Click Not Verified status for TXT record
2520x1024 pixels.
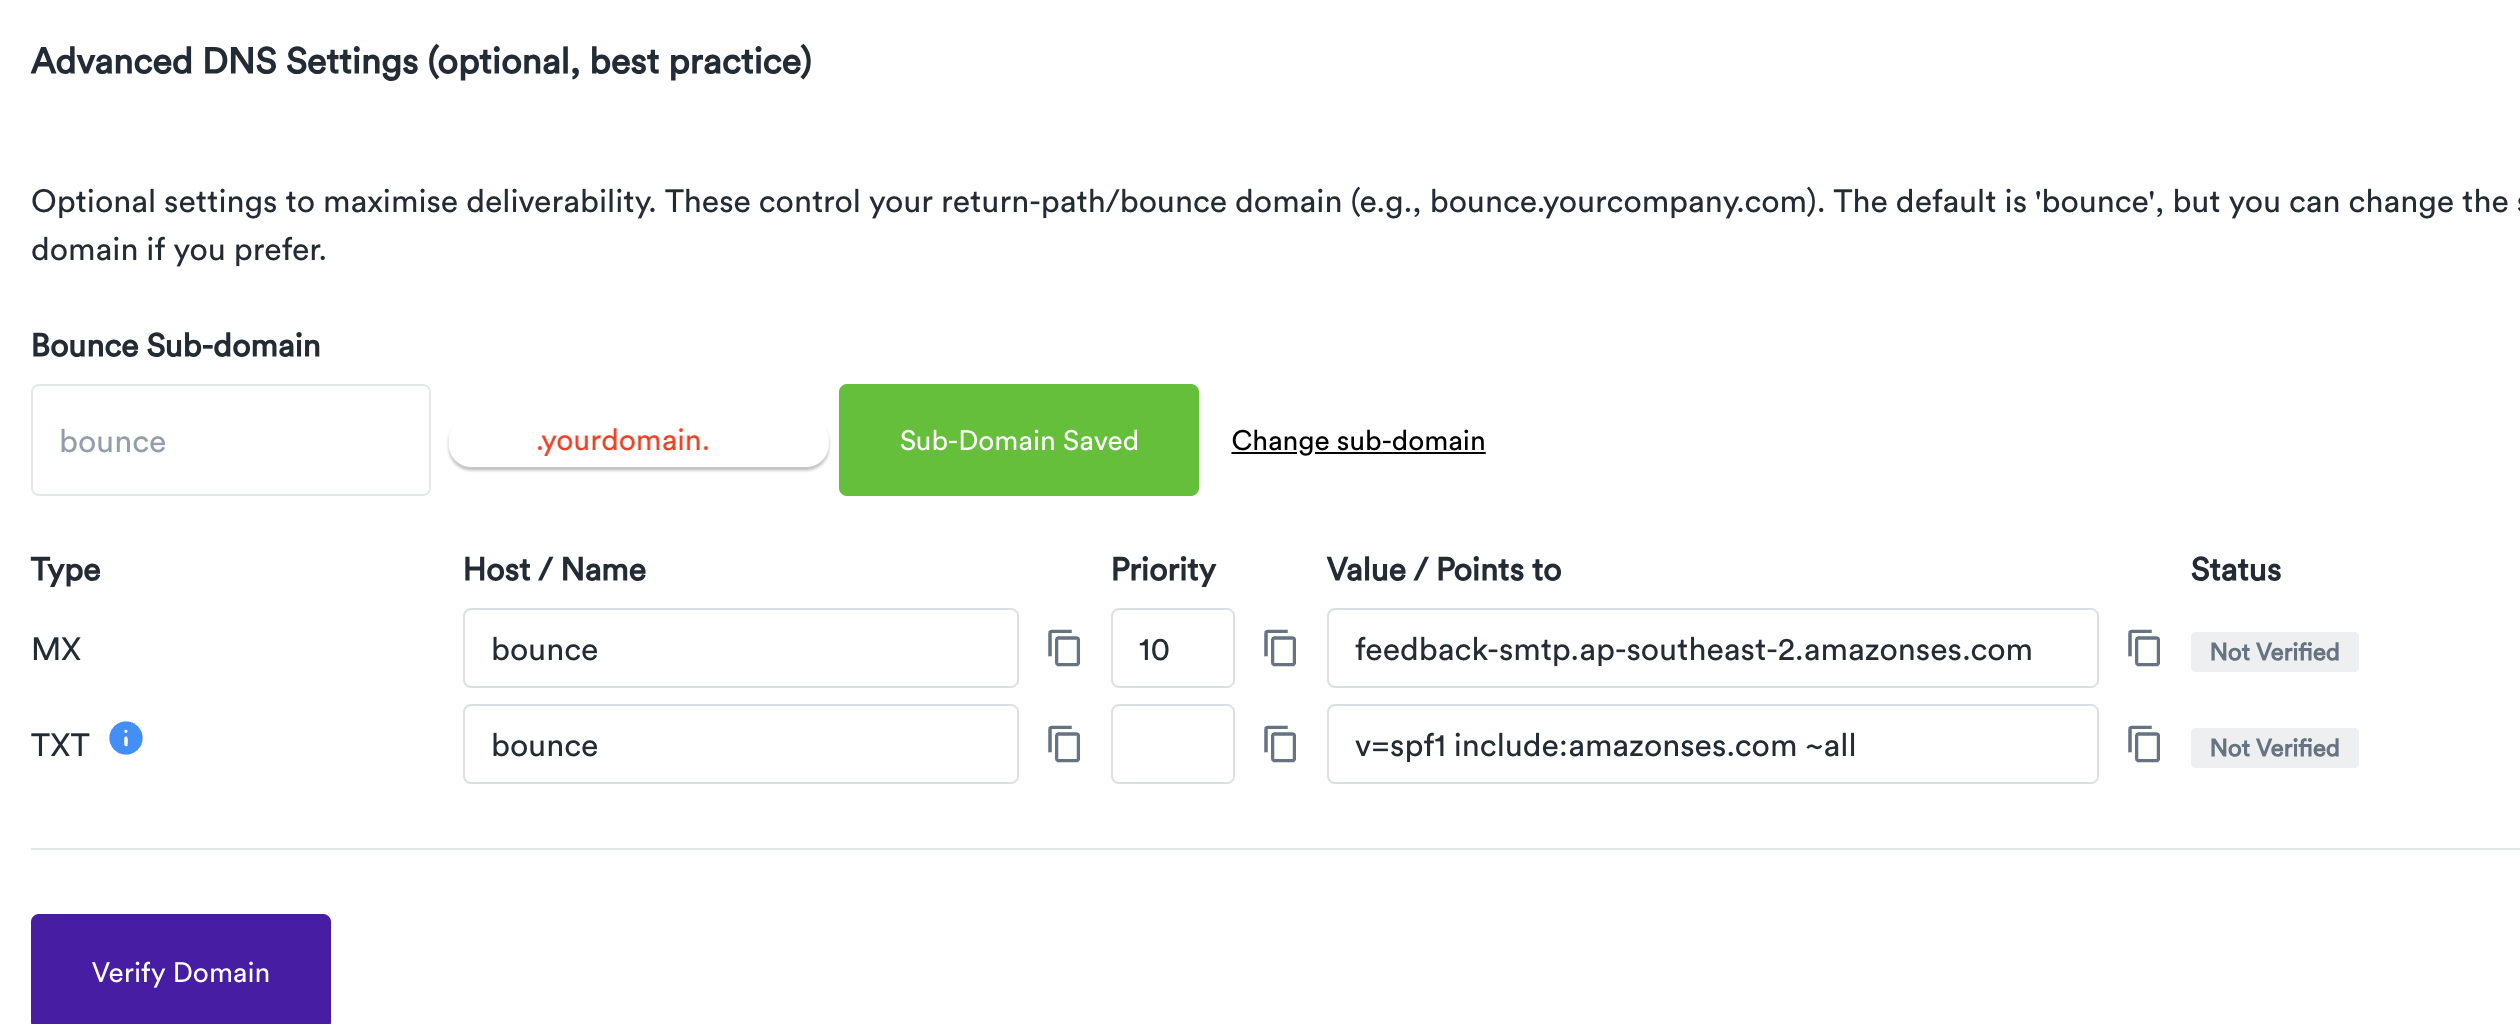pos(2273,747)
